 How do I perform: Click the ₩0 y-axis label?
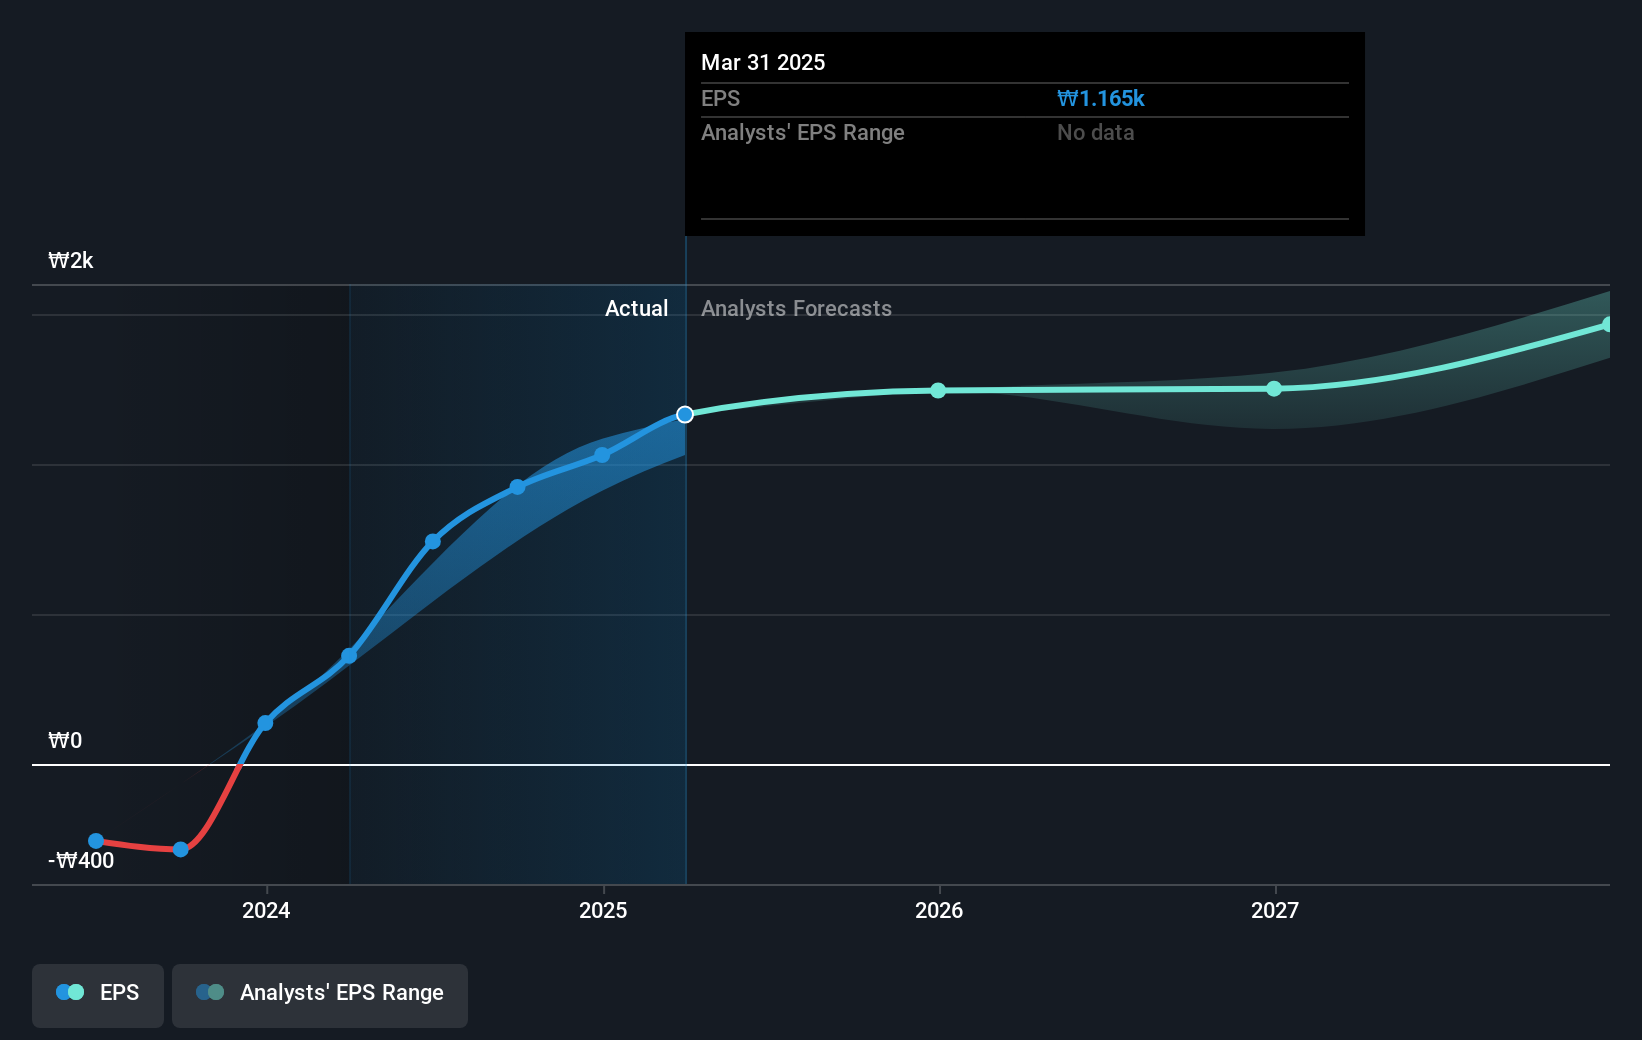(65, 740)
